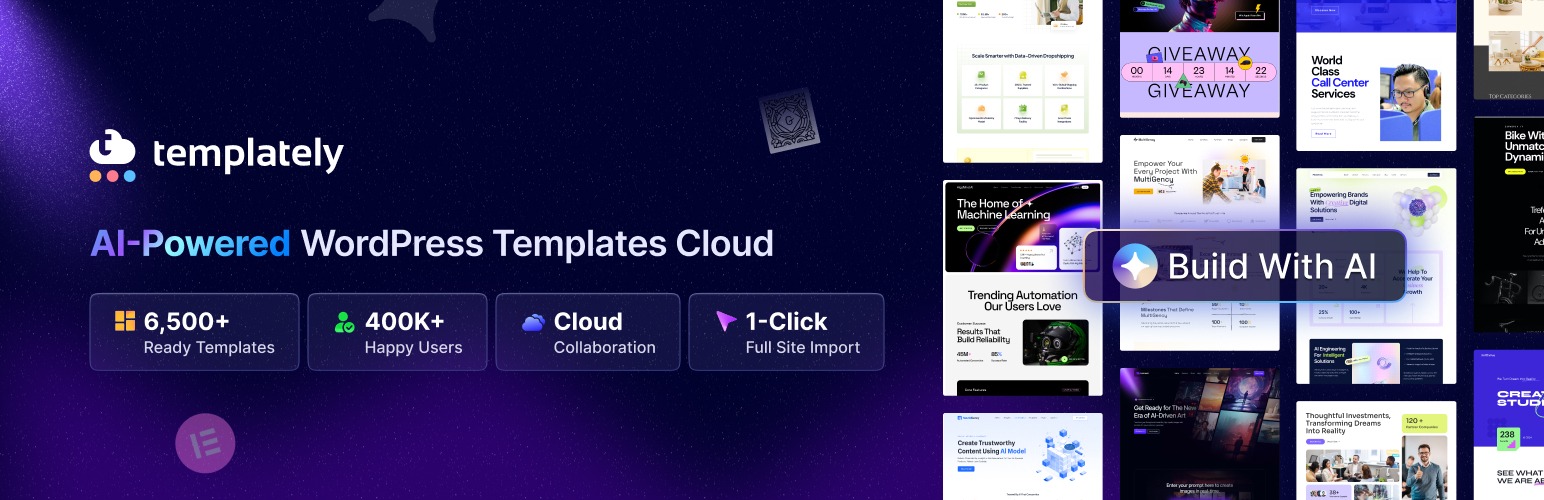Click the orange grid icon beside 6,500+
Viewport: 1544px width, 500px height.
click(x=125, y=321)
